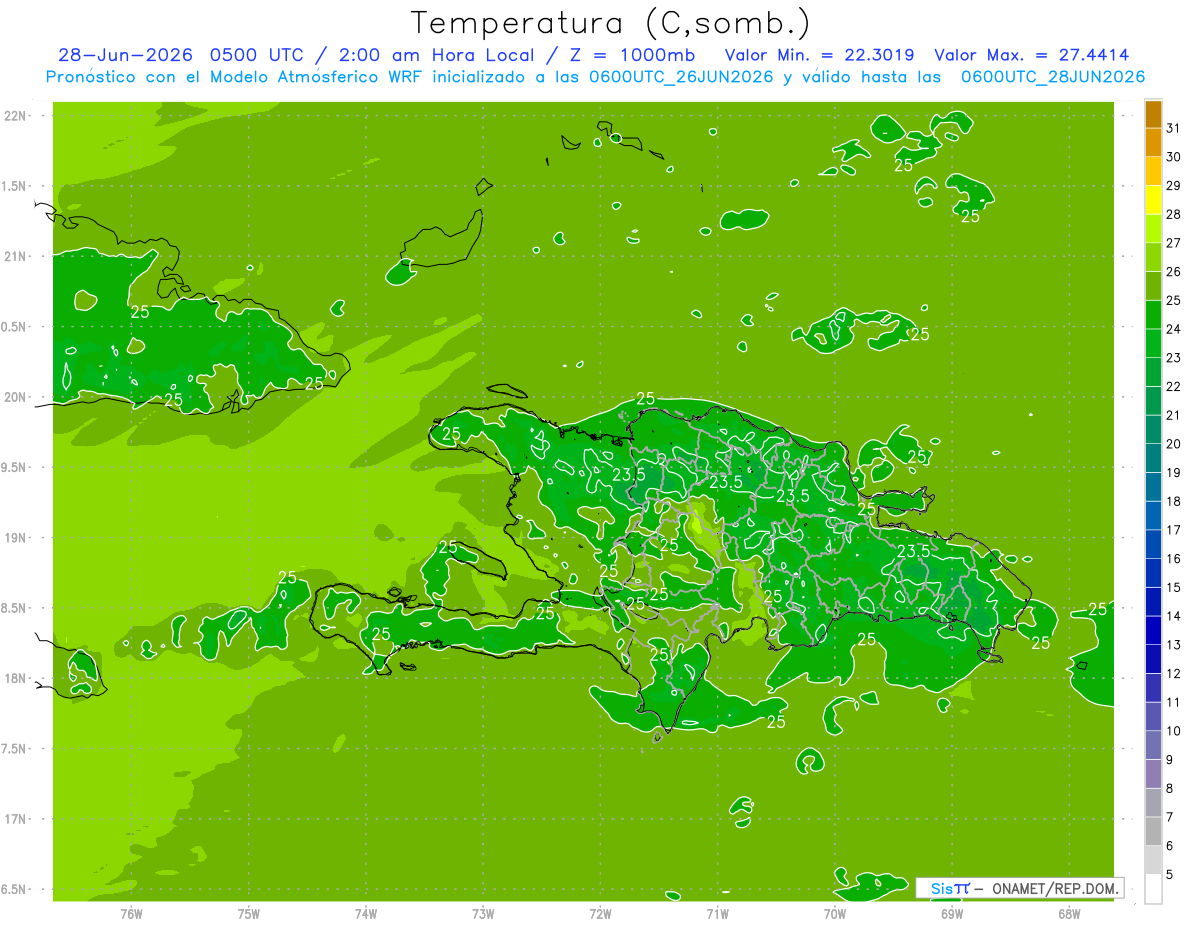Click the "68W" longitude label
1200x927 pixels.
(x=1069, y=913)
